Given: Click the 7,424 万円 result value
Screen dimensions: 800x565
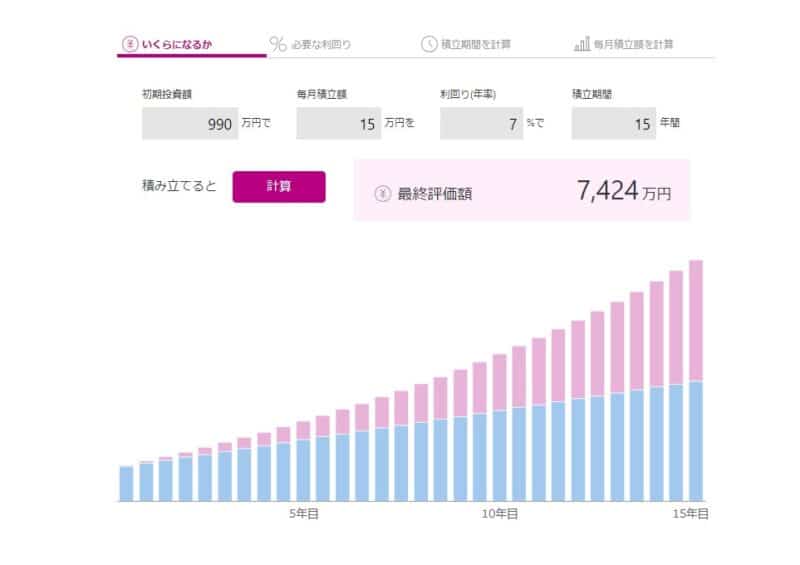Looking at the screenshot, I should coord(624,191).
